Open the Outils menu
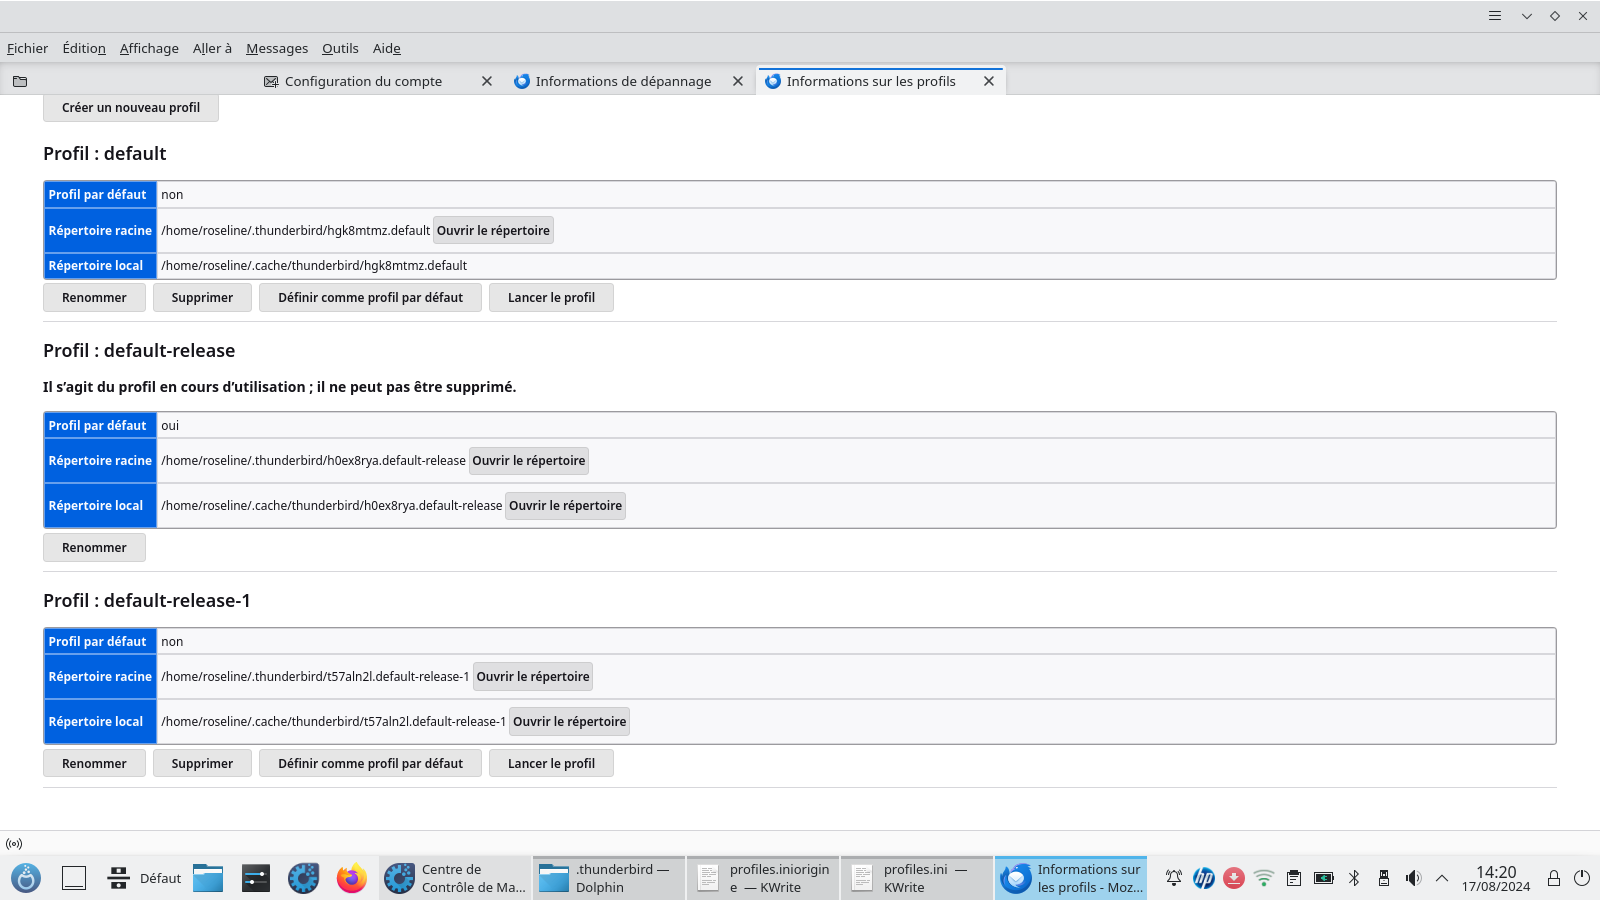Screen dimensions: 1600x900 tap(340, 48)
